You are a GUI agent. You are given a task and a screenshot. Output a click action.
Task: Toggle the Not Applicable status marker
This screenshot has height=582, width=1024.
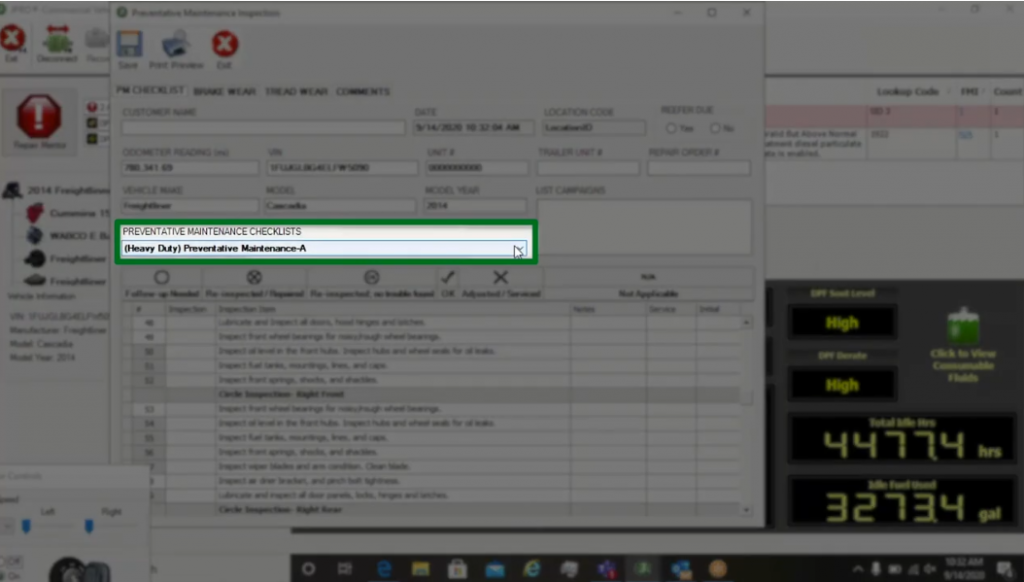click(x=649, y=278)
